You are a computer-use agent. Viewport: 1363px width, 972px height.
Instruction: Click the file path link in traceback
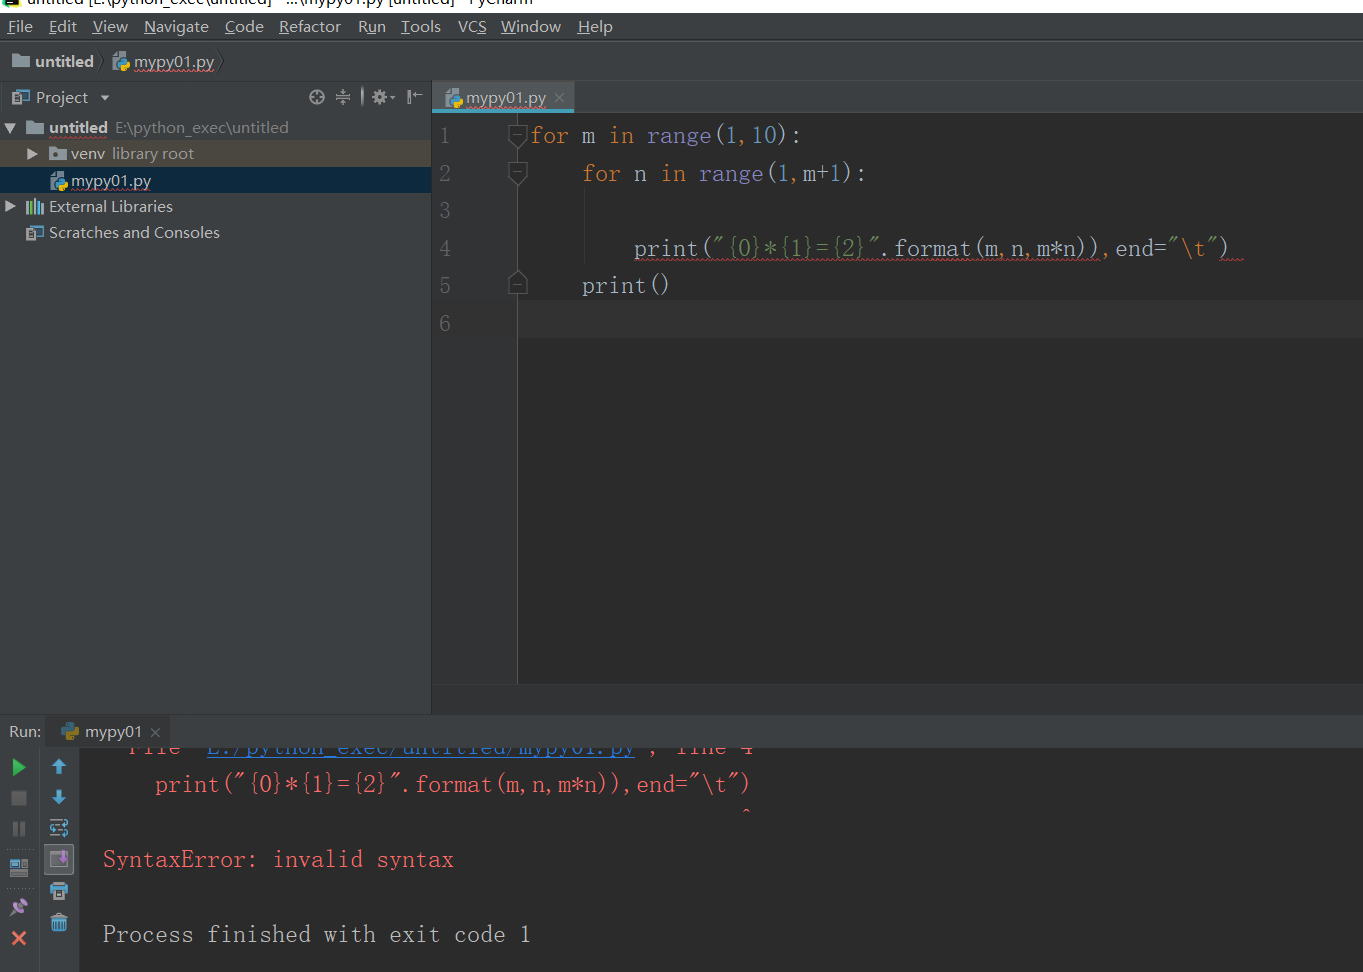[421, 749]
